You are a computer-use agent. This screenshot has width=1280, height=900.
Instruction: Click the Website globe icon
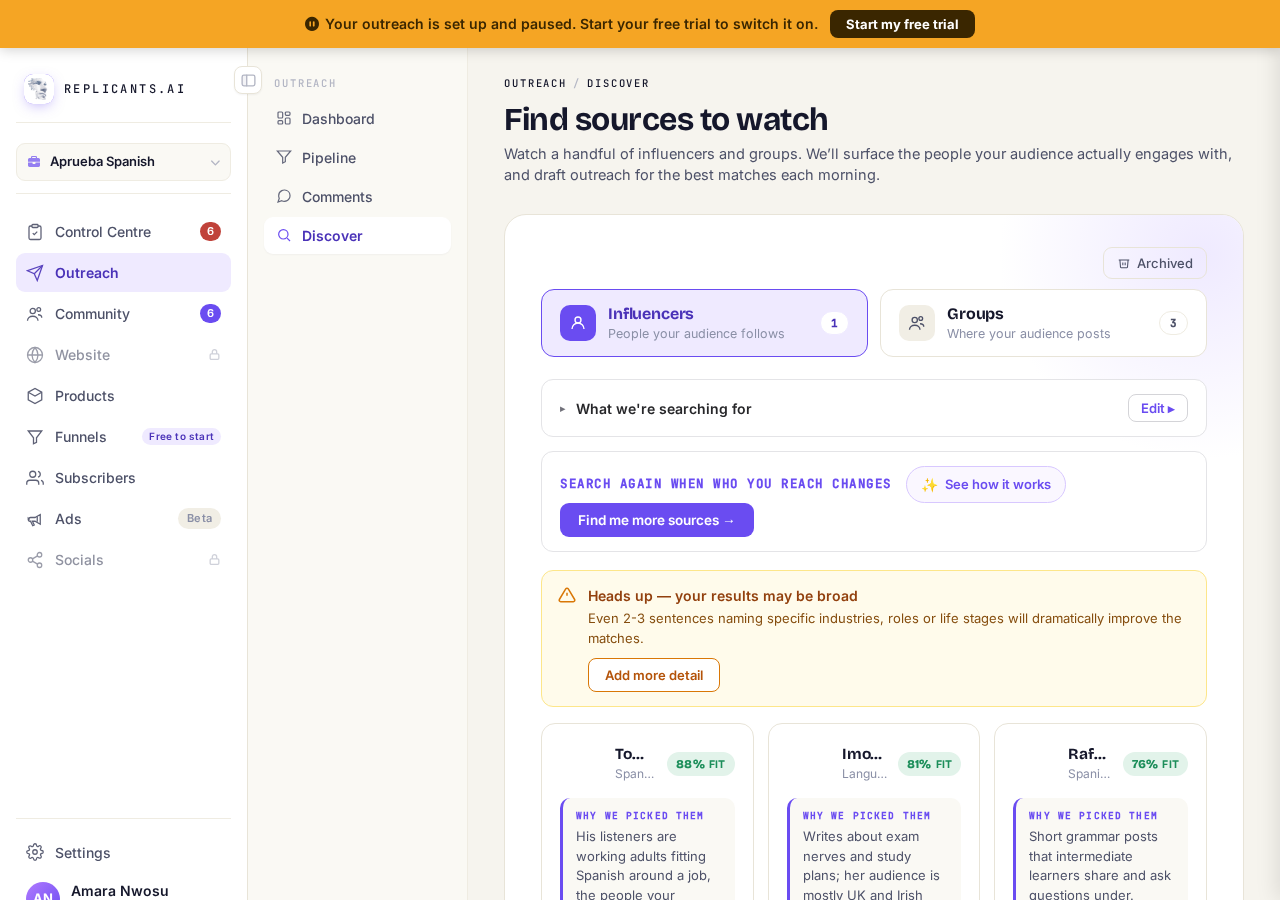pos(35,355)
